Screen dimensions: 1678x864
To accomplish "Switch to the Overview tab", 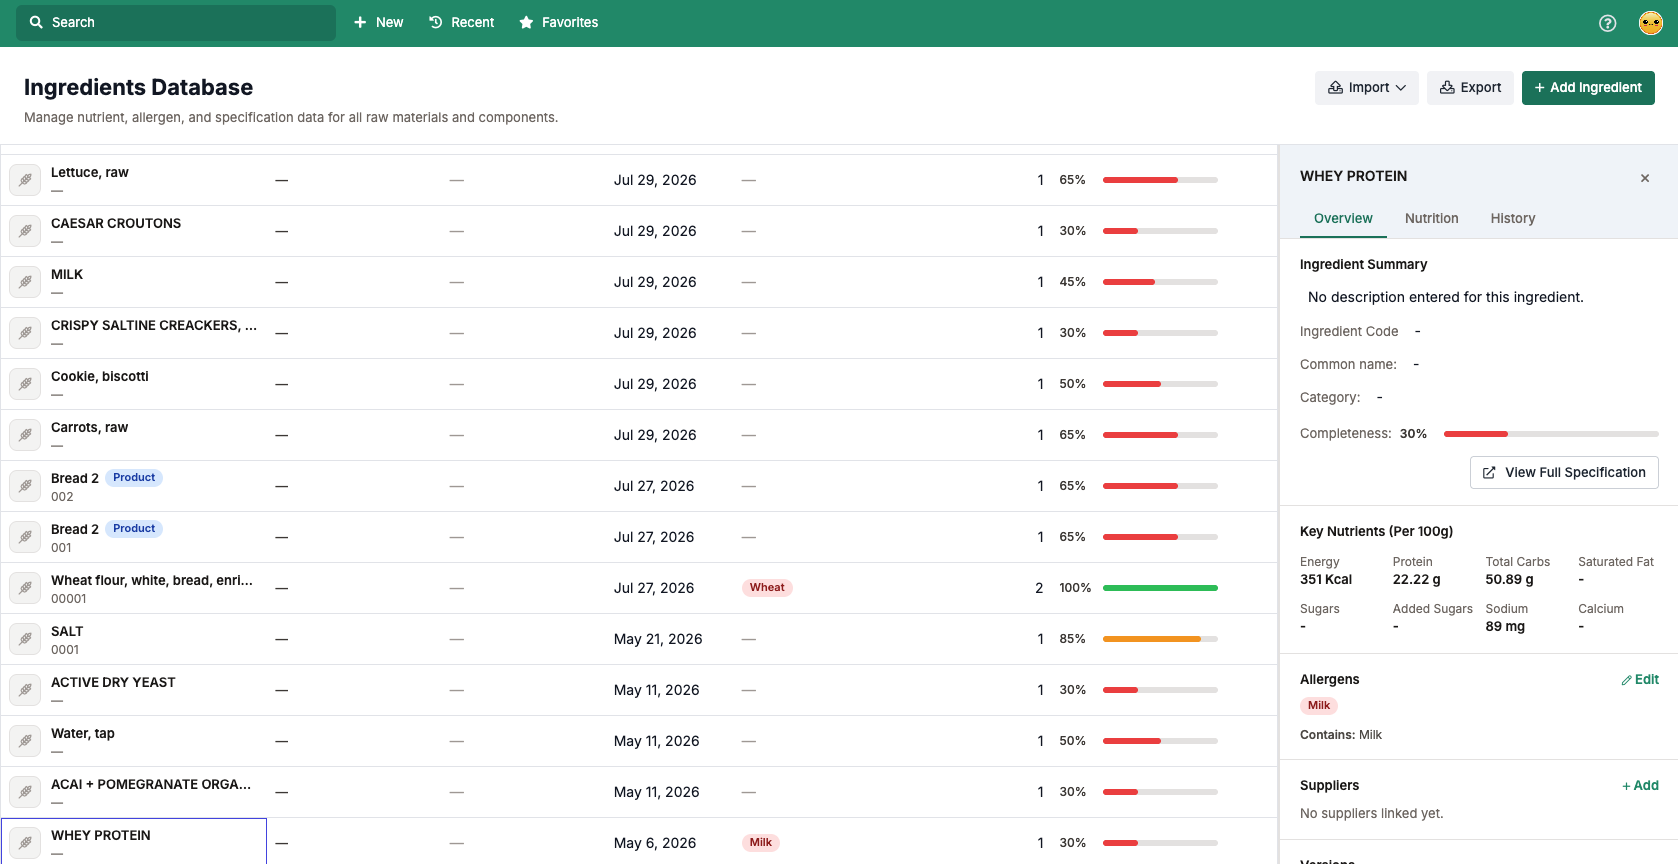I will (1343, 218).
